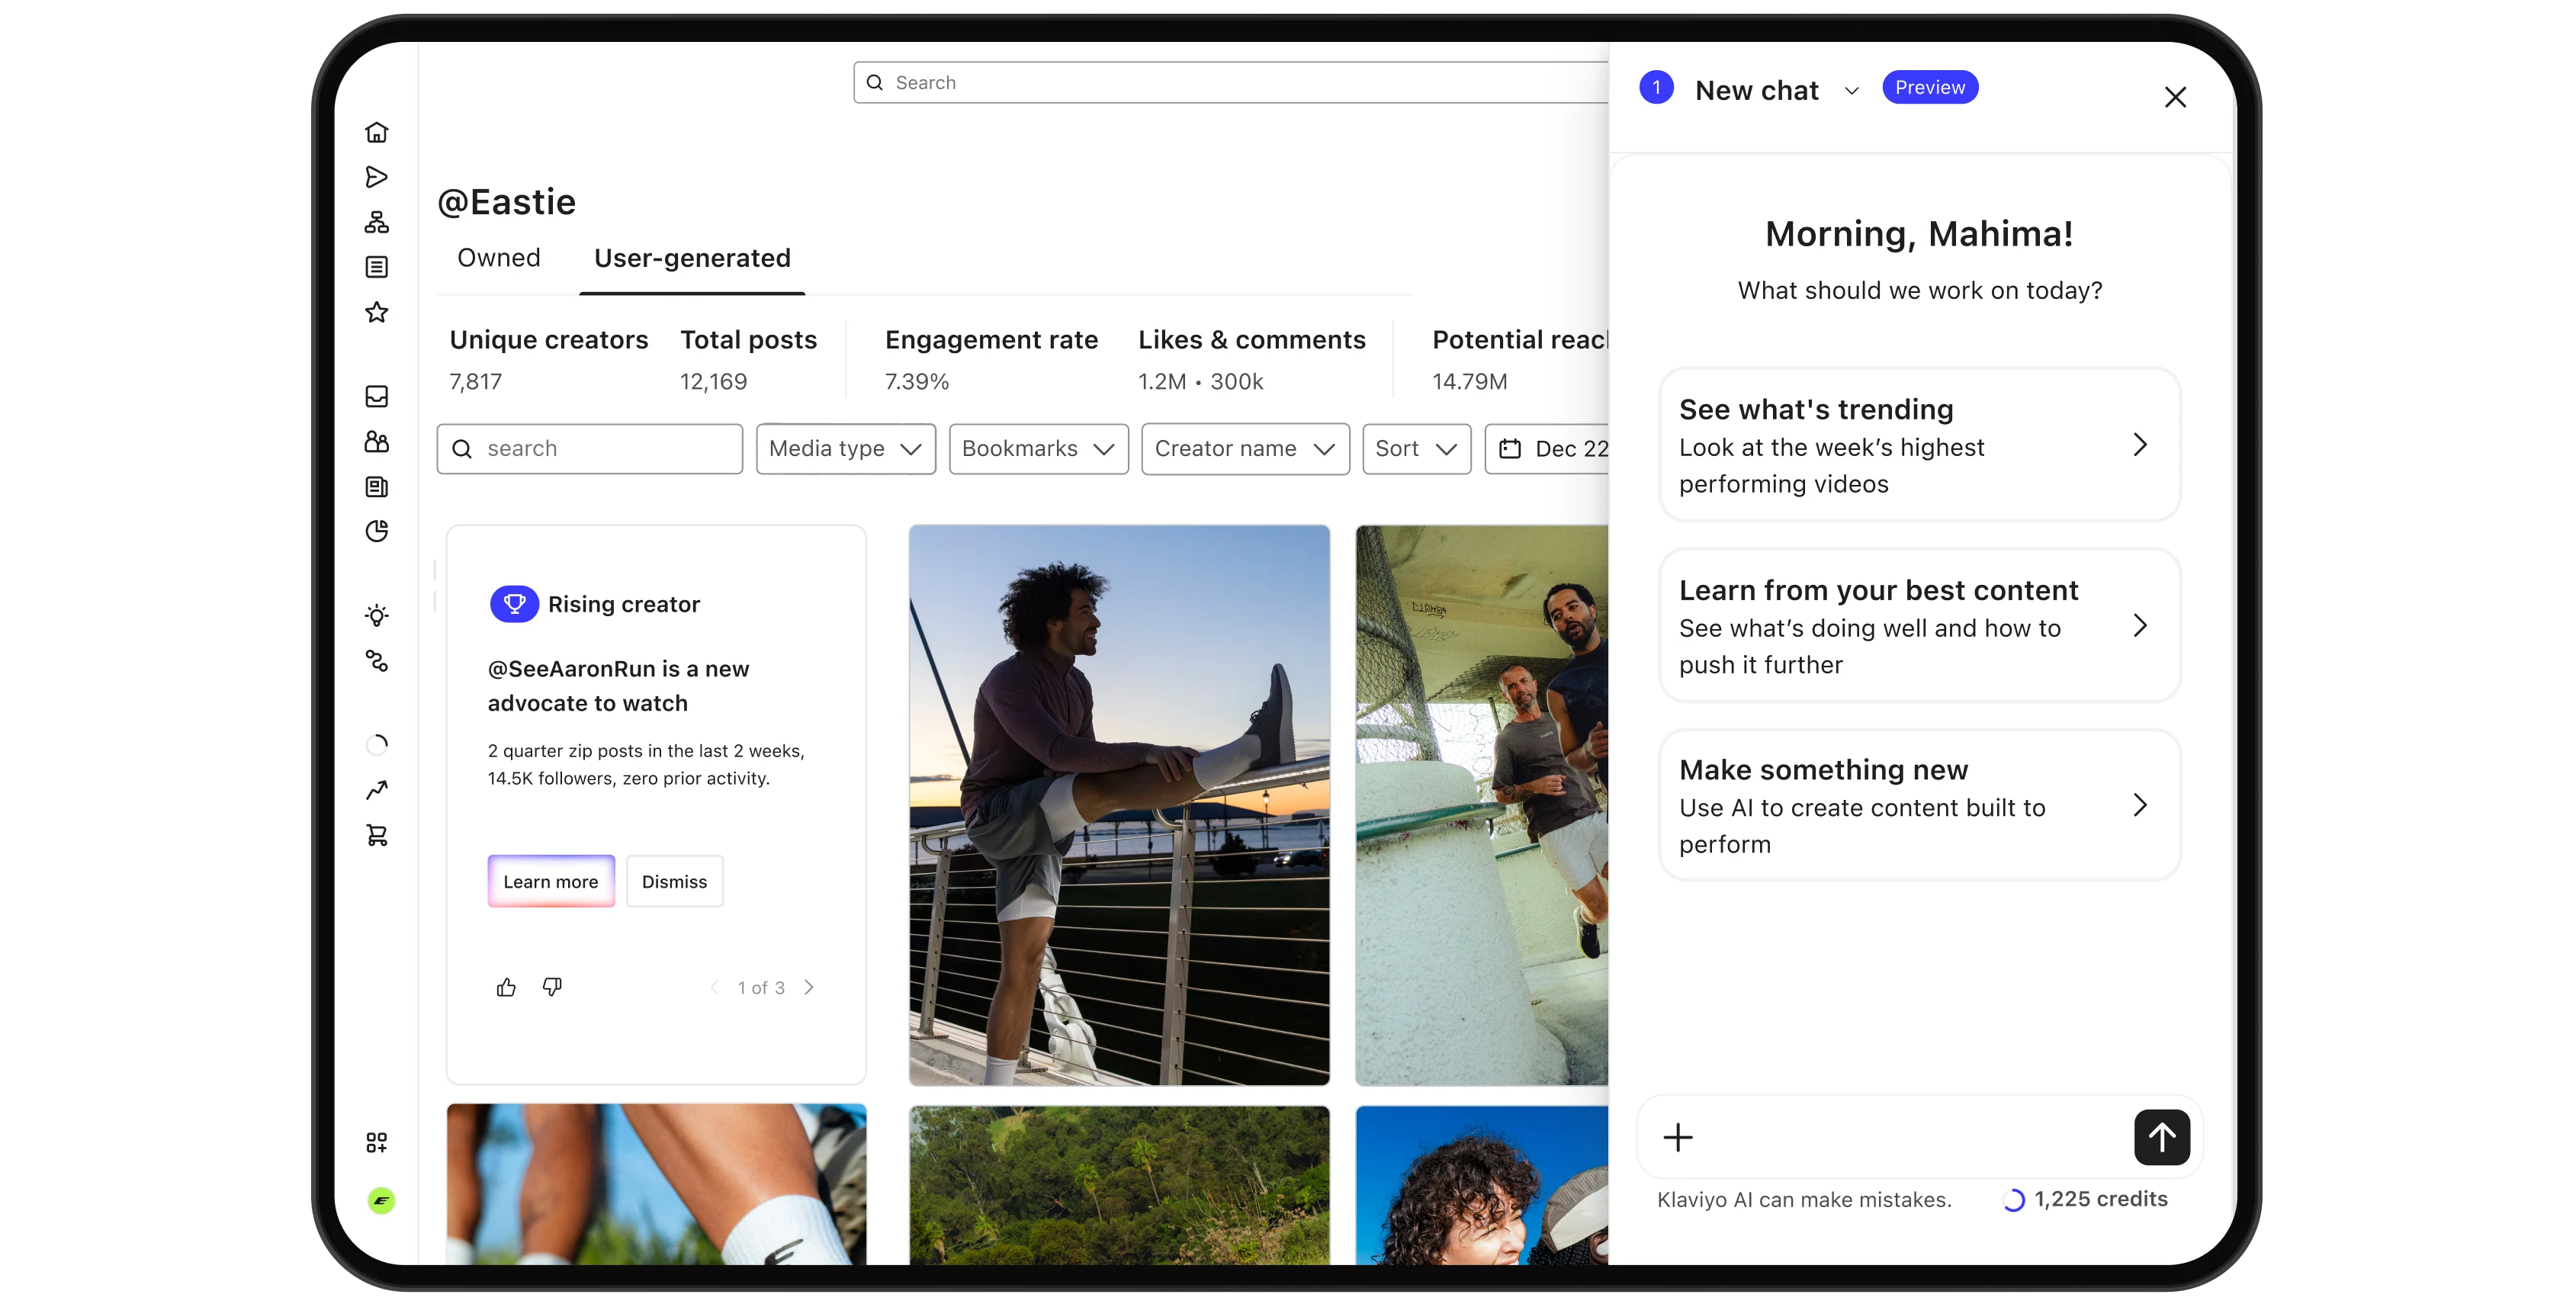Dismiss the Rising creator card
Viewport: 2576px width, 1304px height.
tap(674, 881)
